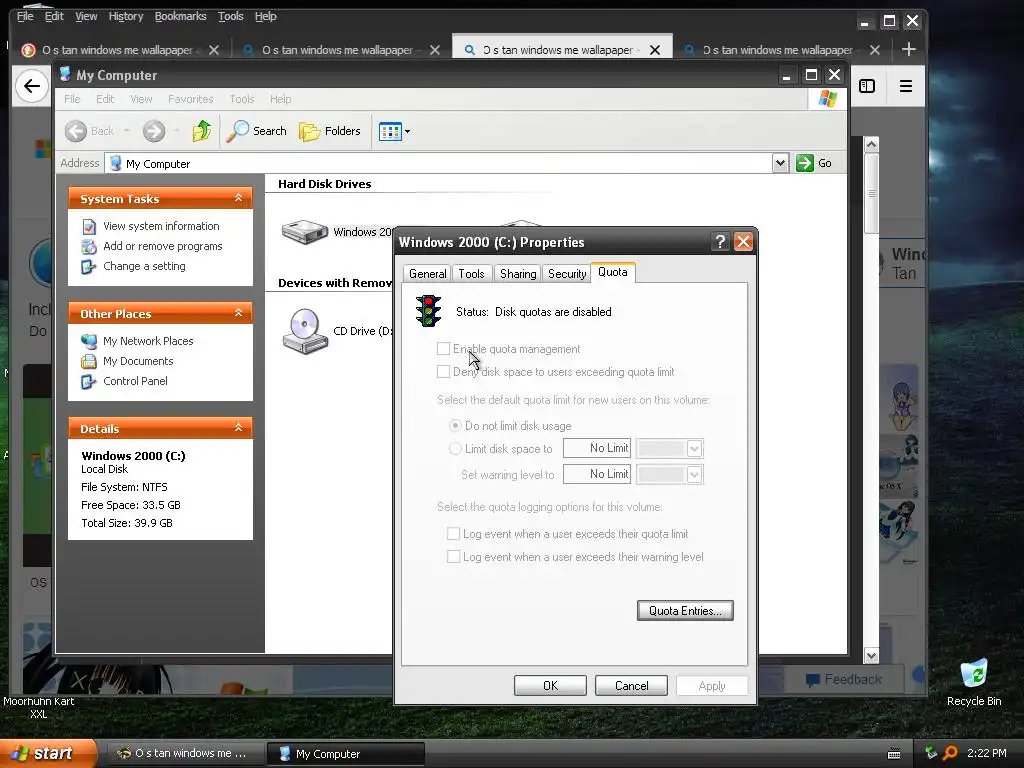This screenshot has height=768, width=1024.
Task: Click the Quota Entries button
Action: (685, 611)
